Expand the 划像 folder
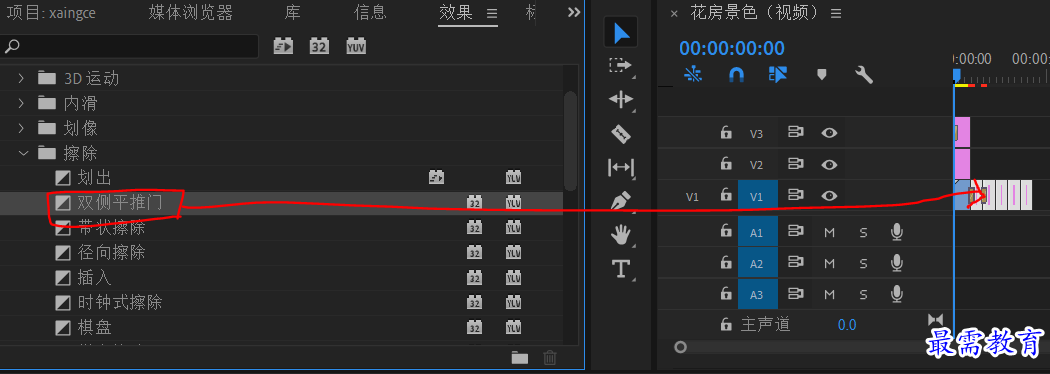Viewport: 1050px width, 374px height. [22, 128]
